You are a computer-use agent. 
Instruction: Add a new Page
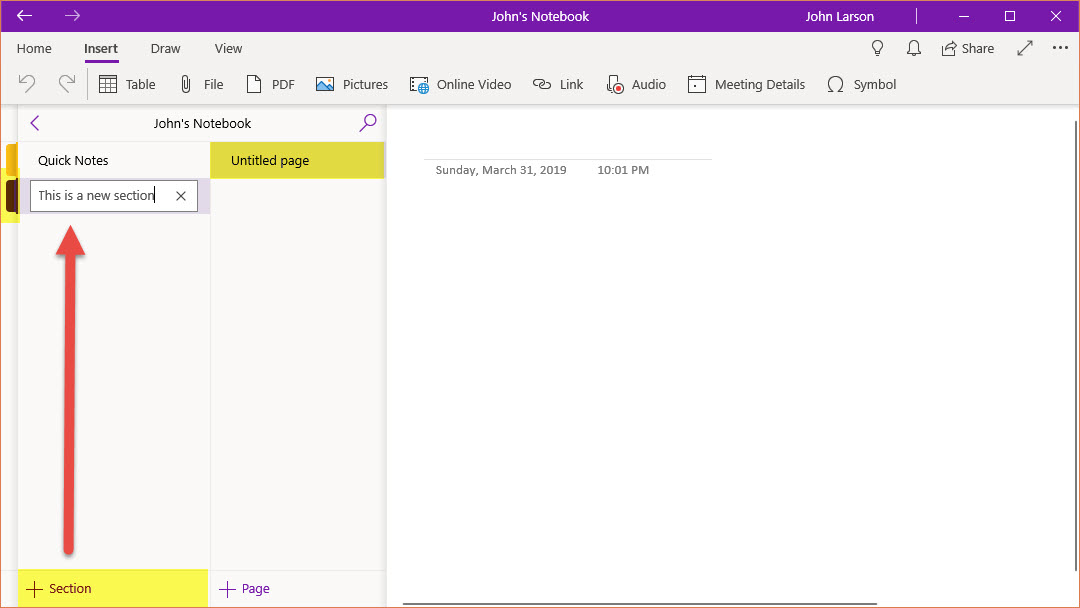(x=245, y=589)
